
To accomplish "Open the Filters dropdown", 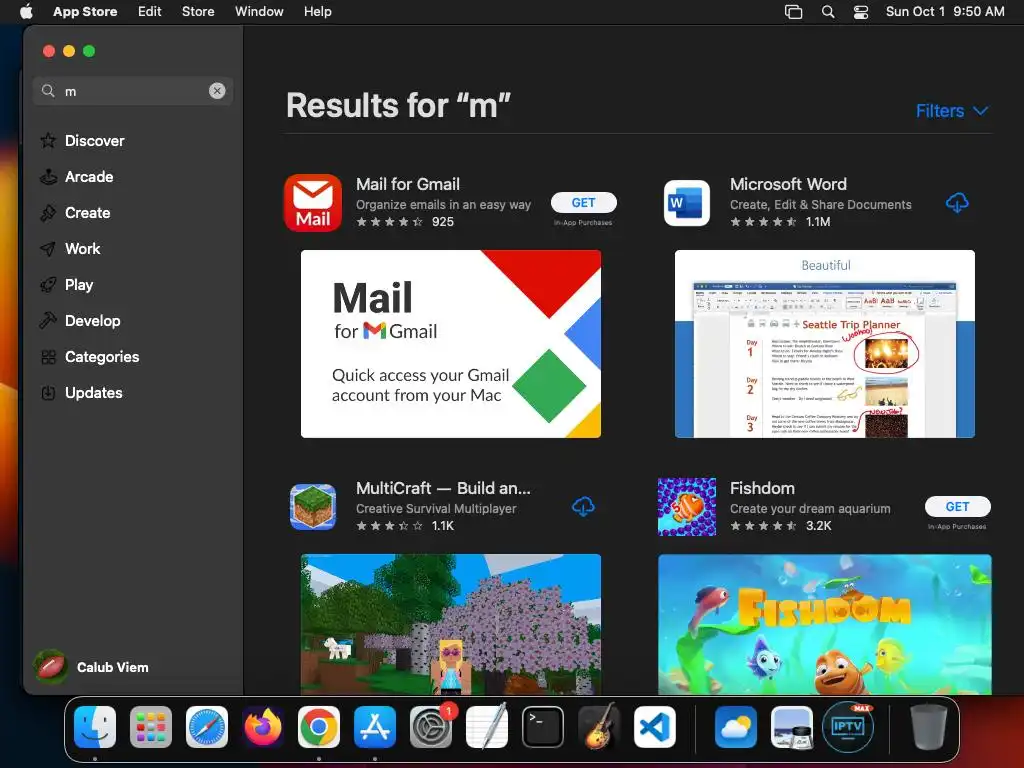I will 952,111.
